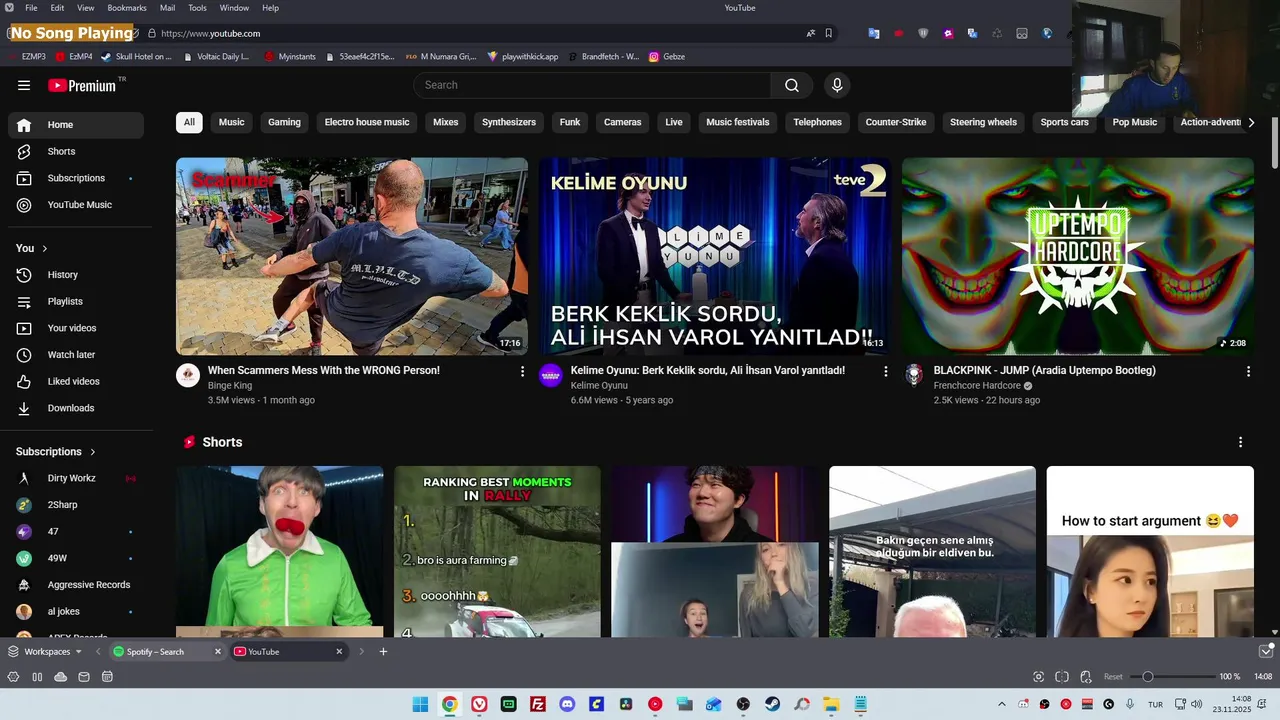Click the YouTube search input field

pyautogui.click(x=590, y=85)
